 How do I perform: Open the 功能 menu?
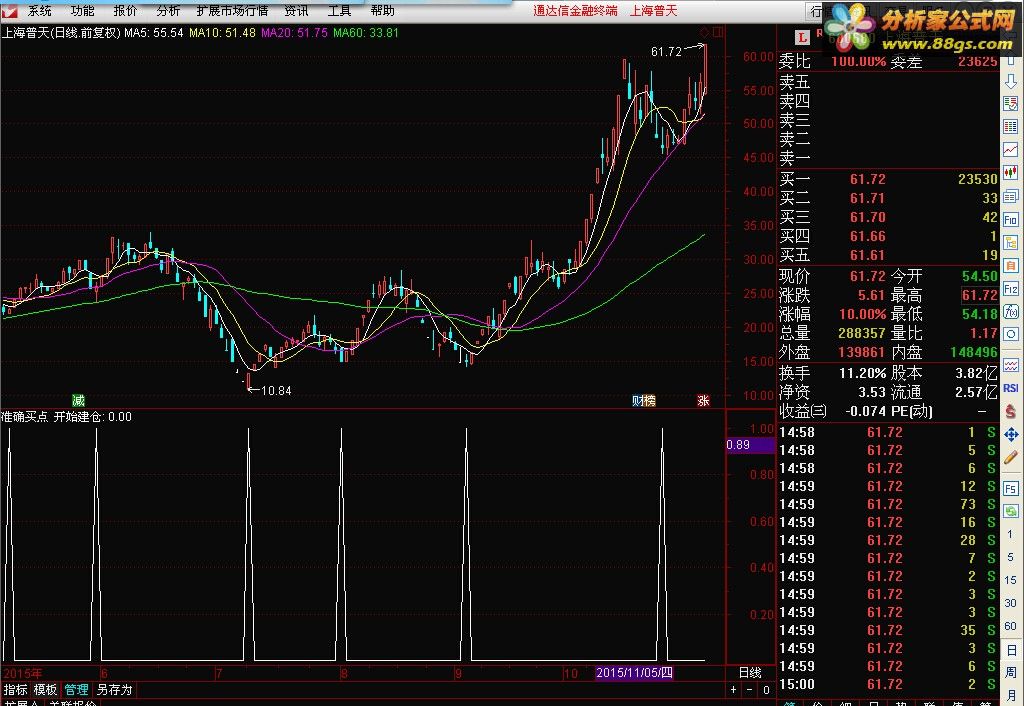pyautogui.click(x=82, y=11)
